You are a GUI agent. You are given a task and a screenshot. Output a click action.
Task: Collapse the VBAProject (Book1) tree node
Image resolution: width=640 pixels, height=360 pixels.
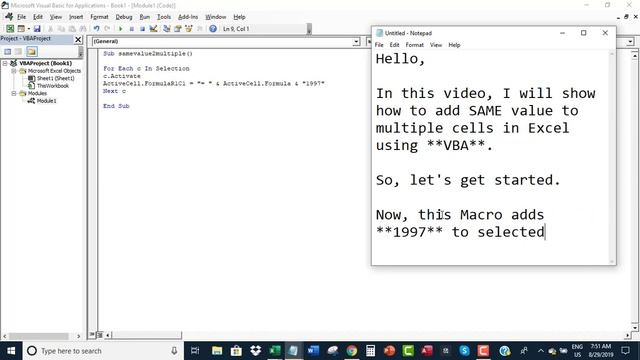click(5, 63)
